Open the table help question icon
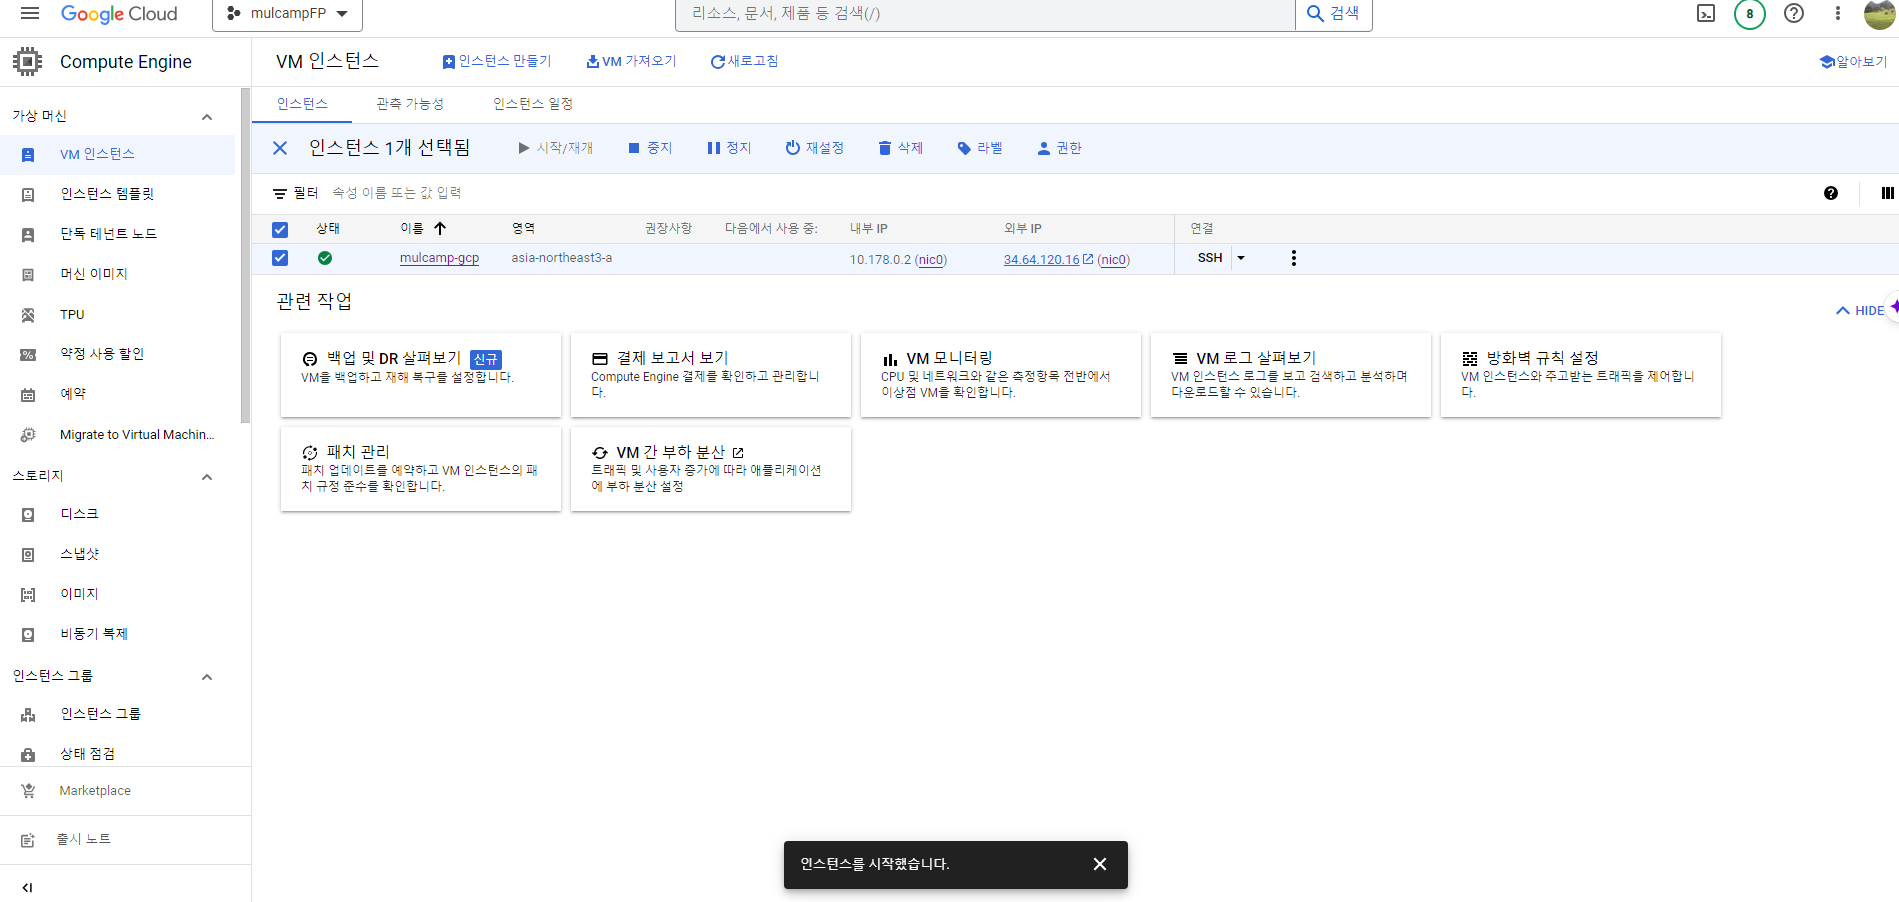Screen dimensions: 1899x902 (x=1831, y=194)
